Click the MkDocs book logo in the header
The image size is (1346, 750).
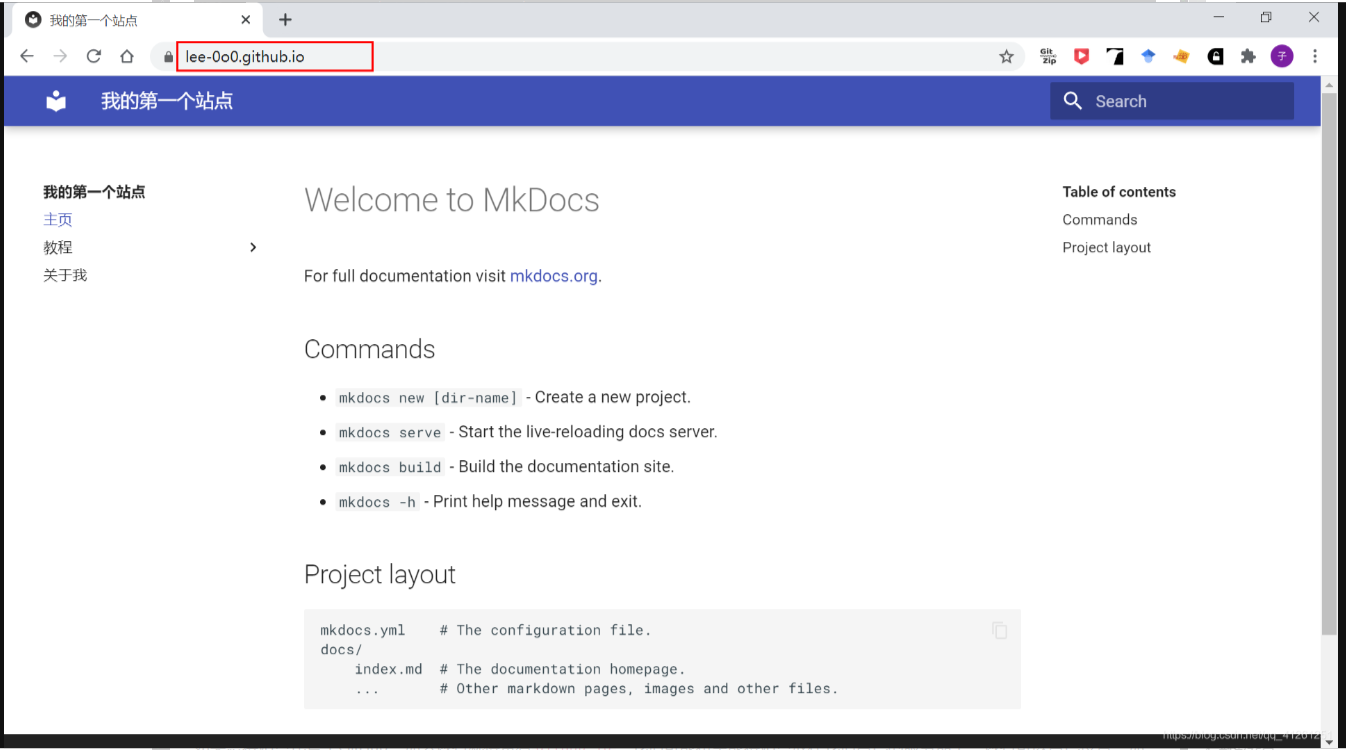(56, 101)
